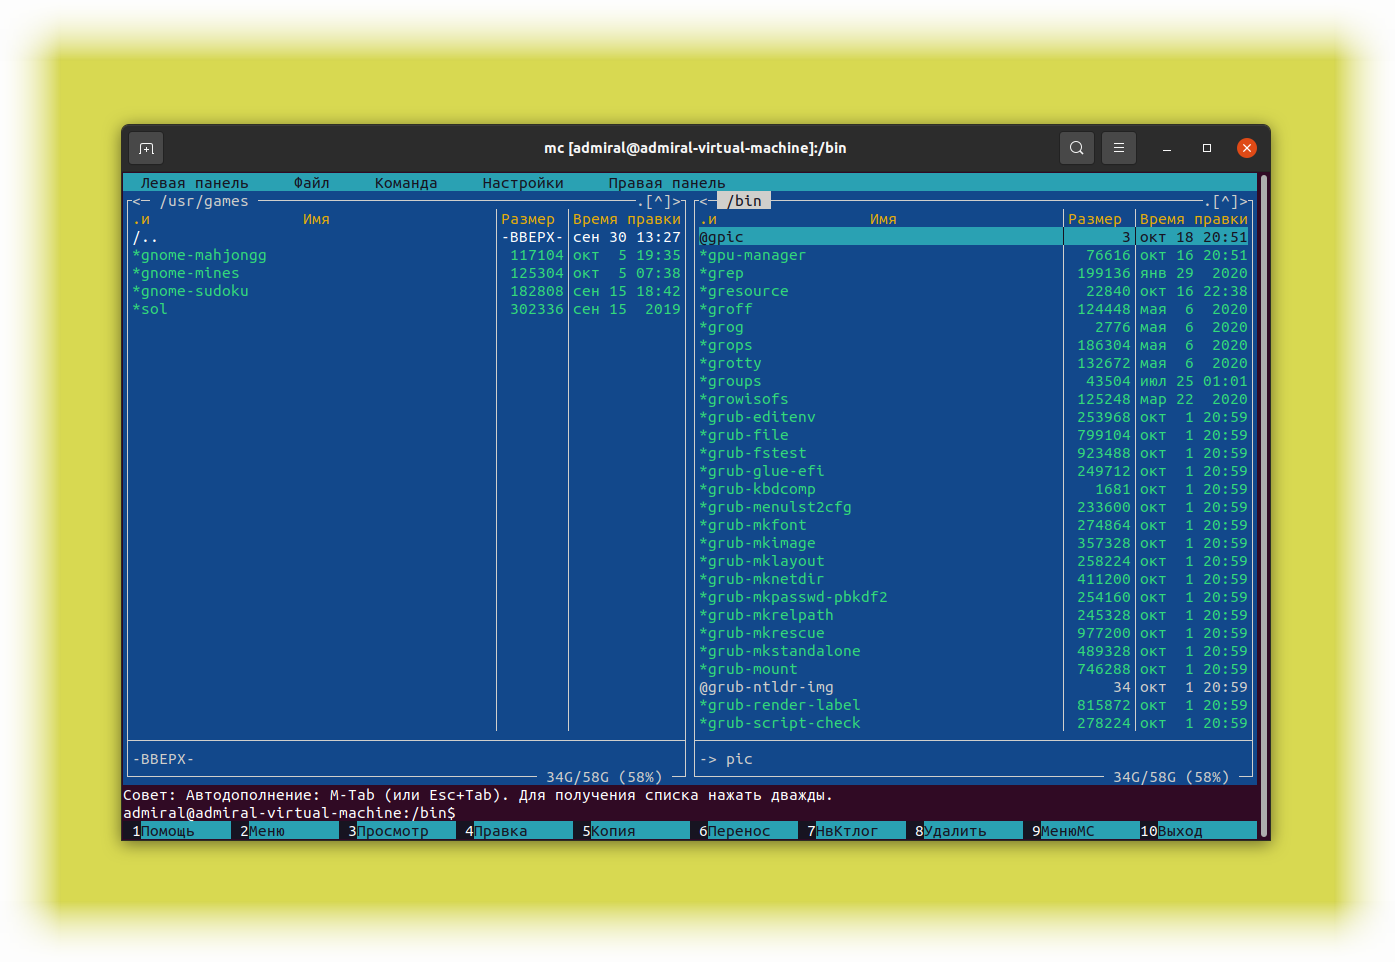
Task: Click the right panel back arrow
Action: click(x=704, y=201)
